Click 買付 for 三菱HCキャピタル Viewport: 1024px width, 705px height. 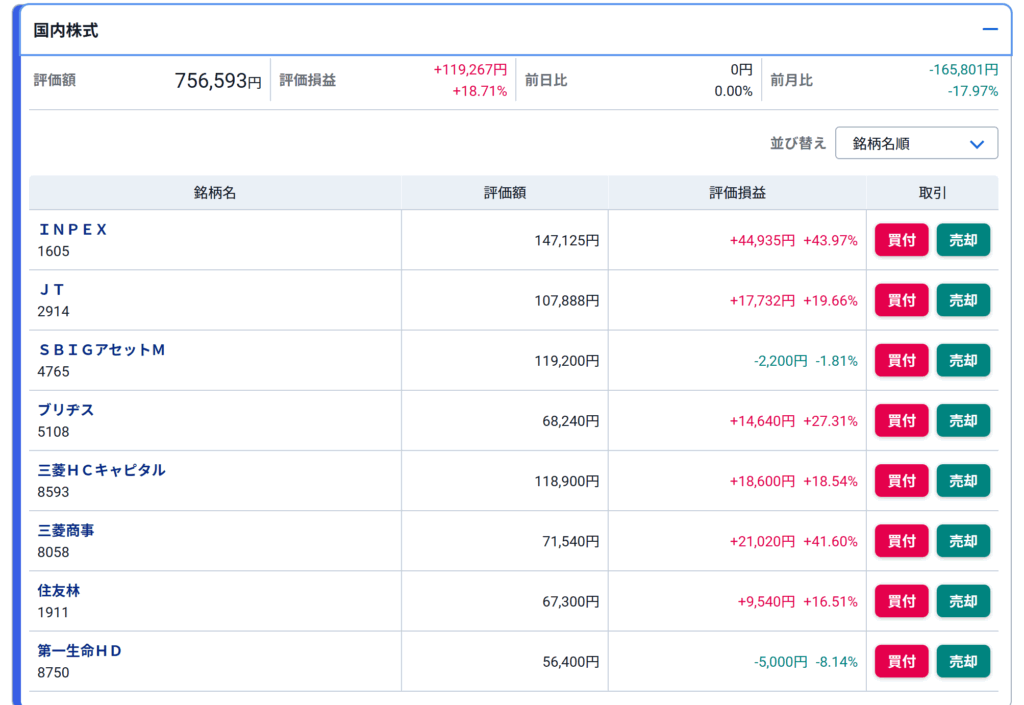tap(901, 481)
